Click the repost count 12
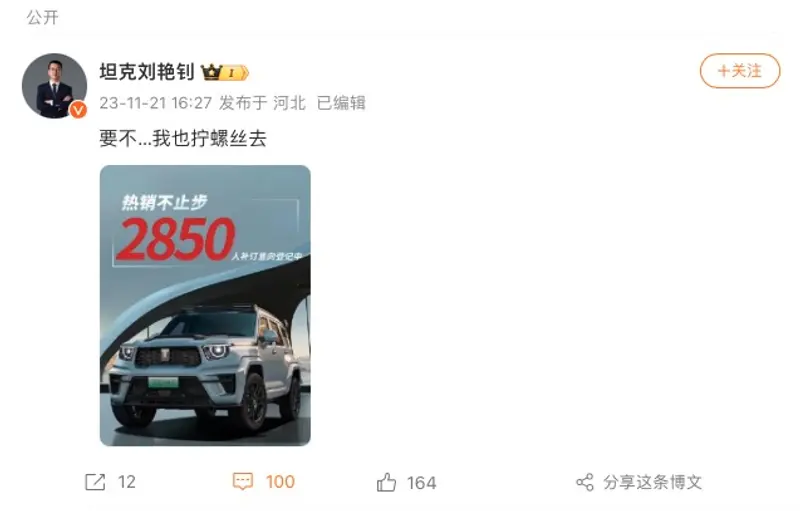This screenshot has width=800, height=511. (127, 482)
